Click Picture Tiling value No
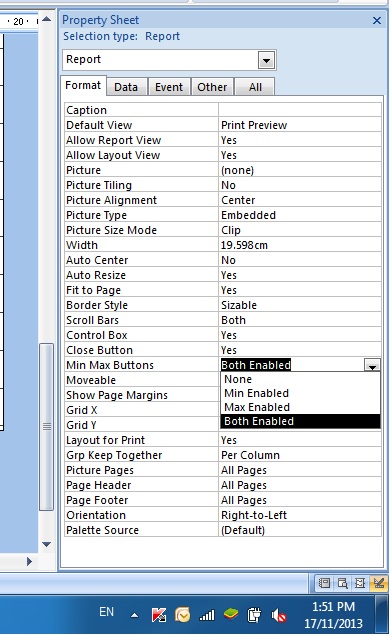This screenshot has width=392, height=637. coord(300,185)
